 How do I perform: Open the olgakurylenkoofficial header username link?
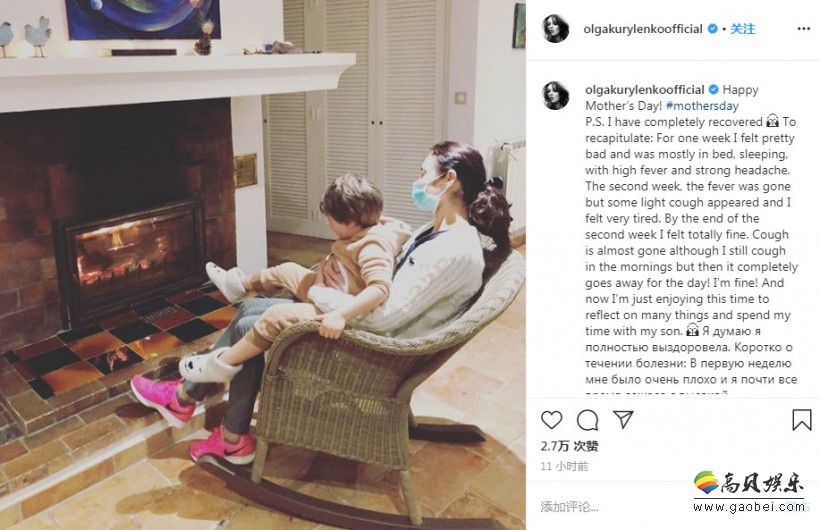click(x=643, y=29)
